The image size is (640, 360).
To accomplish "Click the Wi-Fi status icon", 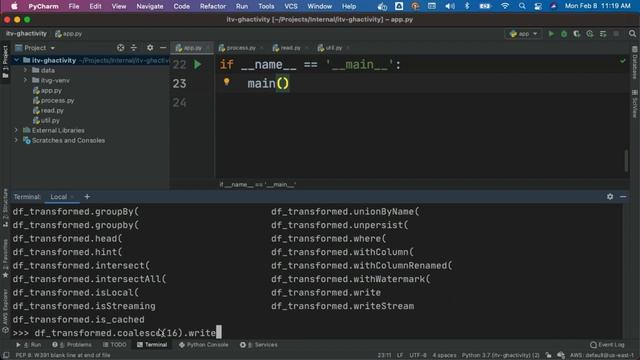I will [x=505, y=6].
